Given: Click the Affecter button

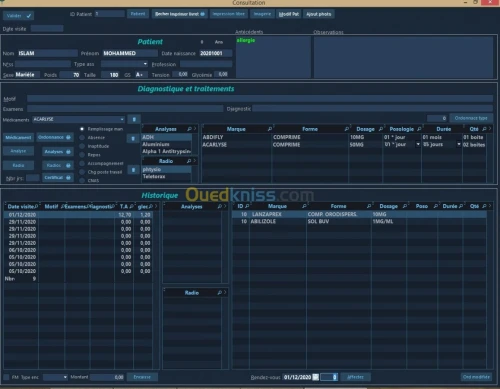Looking at the screenshot, I should [355, 377].
